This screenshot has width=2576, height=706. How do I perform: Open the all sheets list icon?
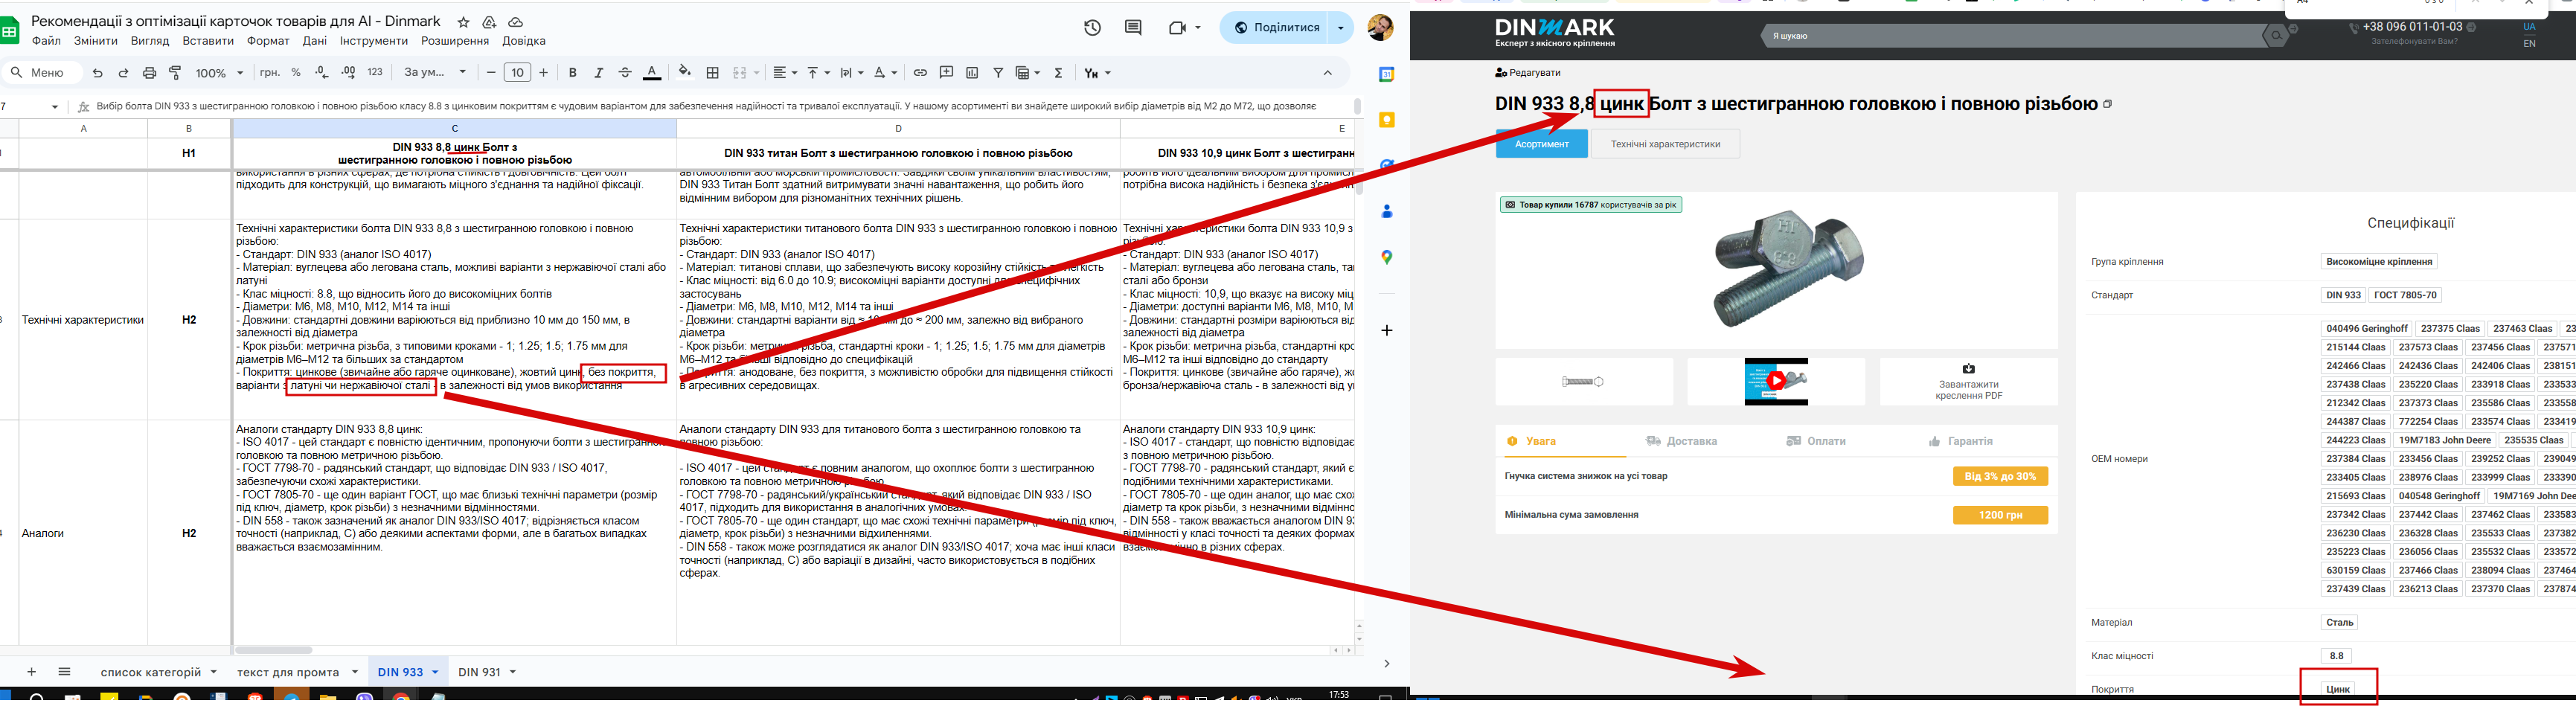click(64, 672)
